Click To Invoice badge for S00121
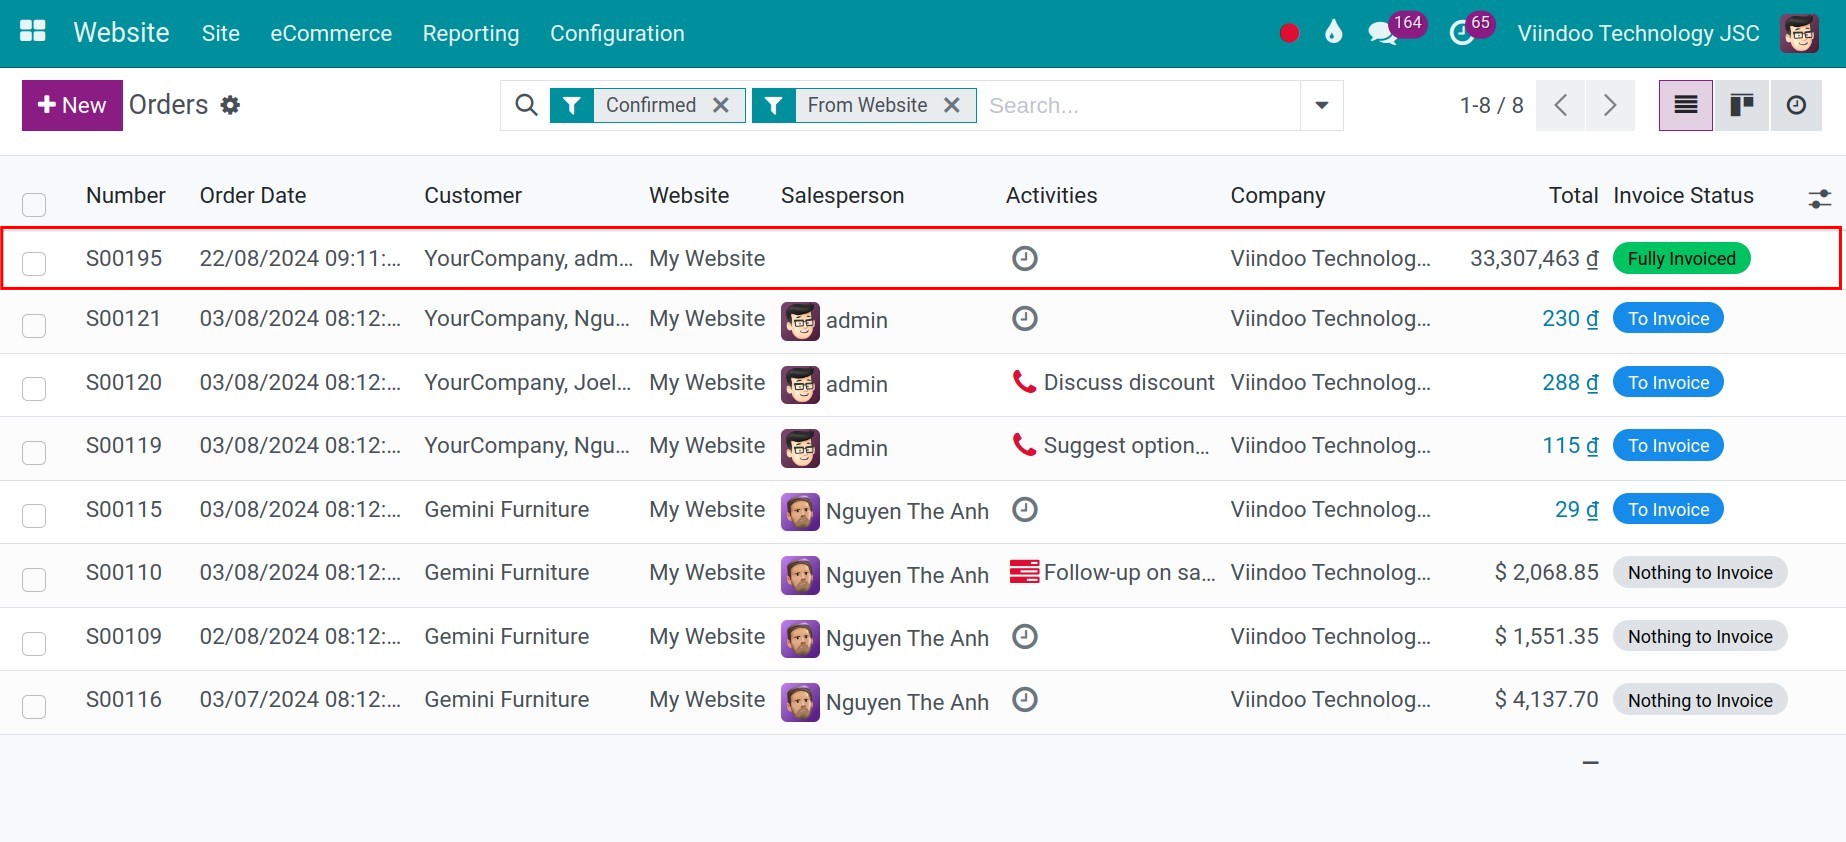 click(x=1668, y=319)
